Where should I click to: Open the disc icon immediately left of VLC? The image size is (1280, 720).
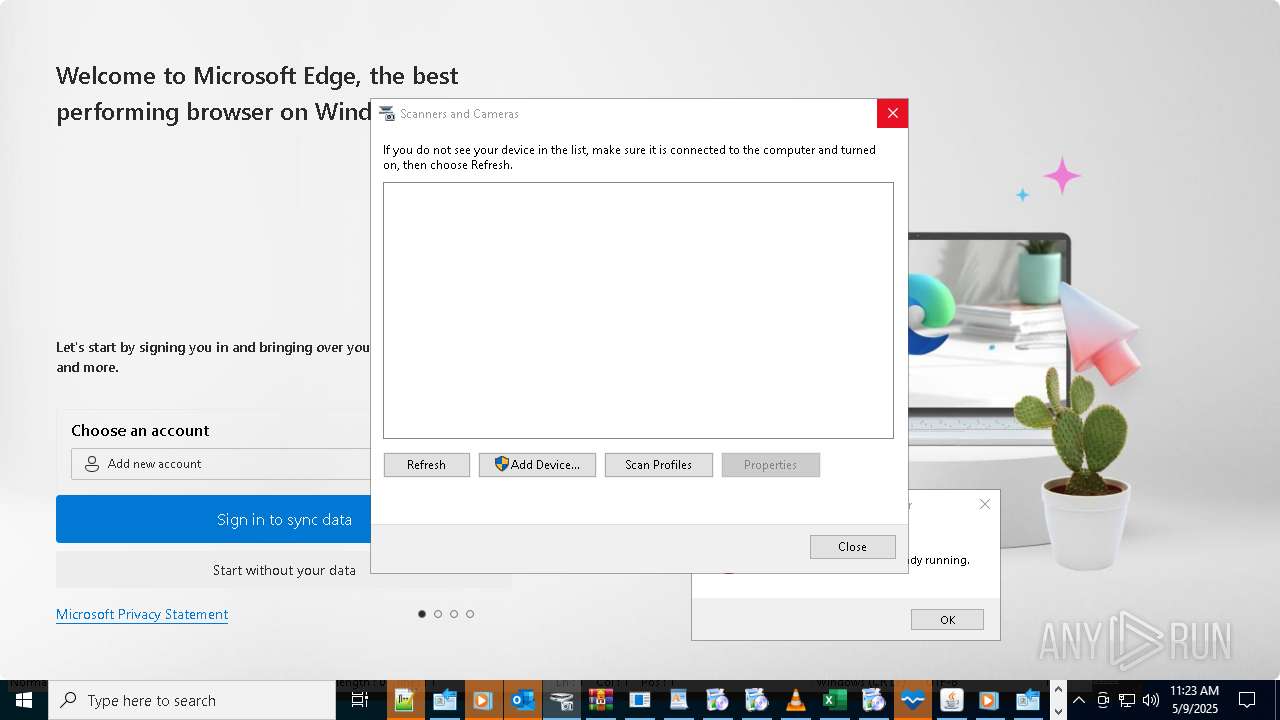[757, 700]
